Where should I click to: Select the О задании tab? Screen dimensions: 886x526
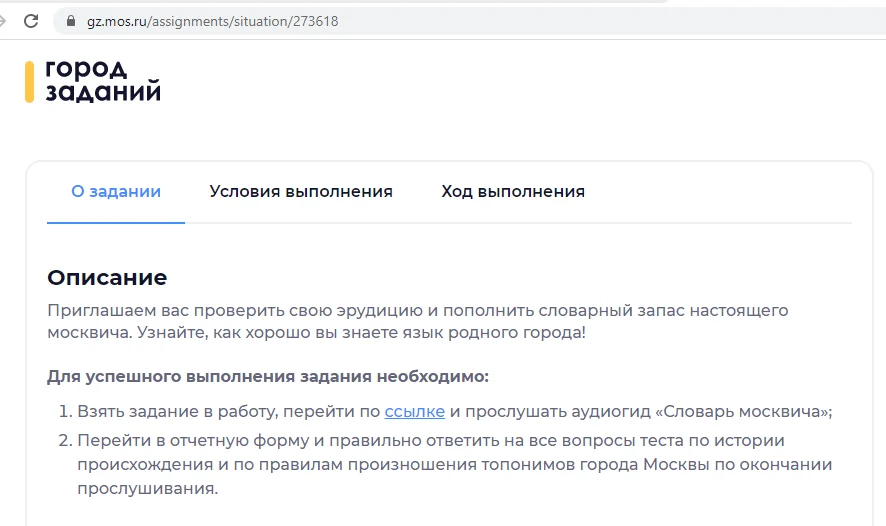[116, 192]
